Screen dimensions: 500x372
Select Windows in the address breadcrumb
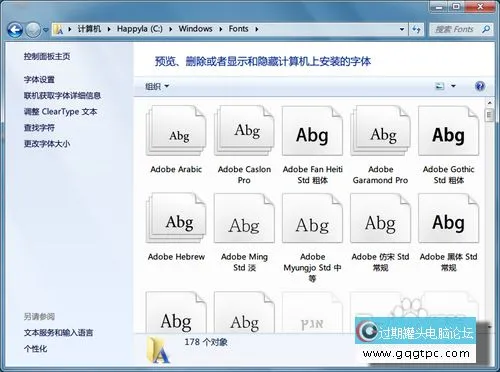tap(195, 29)
